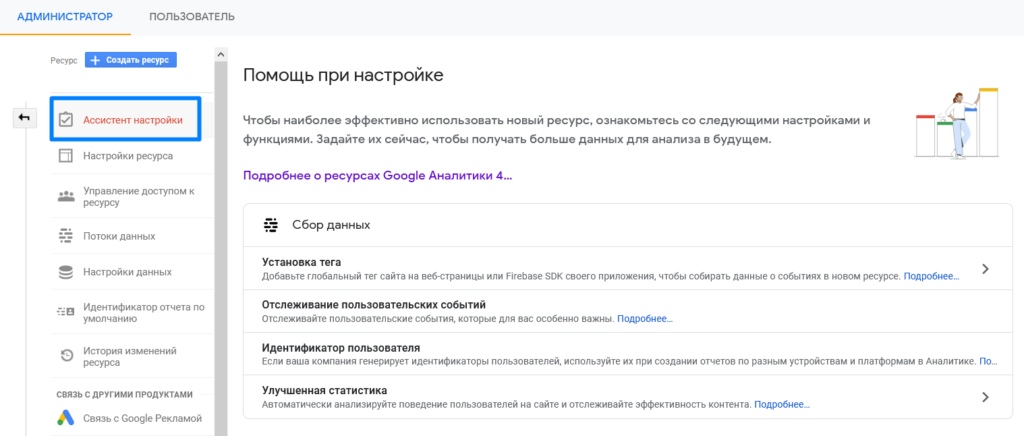Click the back arrow button at left
This screenshot has height=436, width=1024.
(25, 118)
